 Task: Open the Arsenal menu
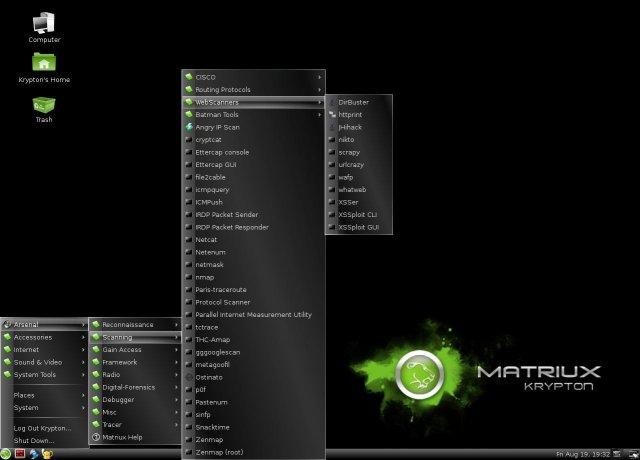(44, 324)
